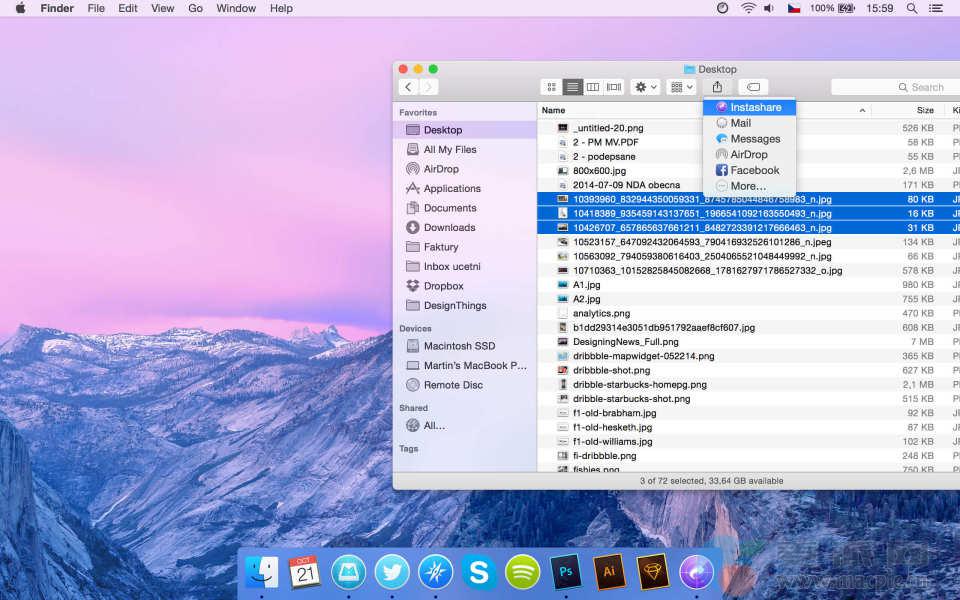Screen dimensions: 960x600
Task: Open the Window menu in the menu bar
Action: click(236, 8)
